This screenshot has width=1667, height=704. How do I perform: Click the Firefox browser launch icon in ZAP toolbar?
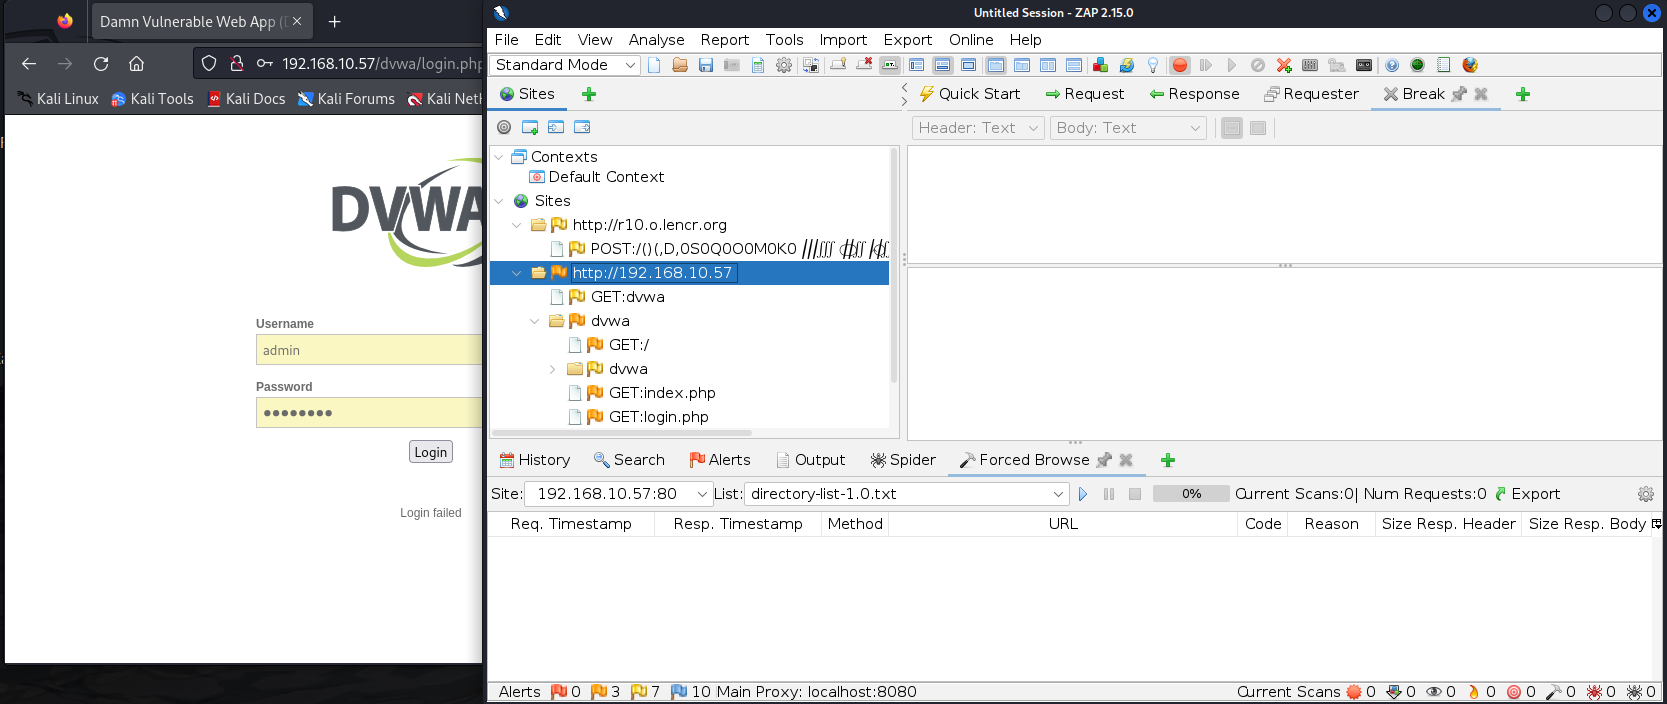point(1470,65)
